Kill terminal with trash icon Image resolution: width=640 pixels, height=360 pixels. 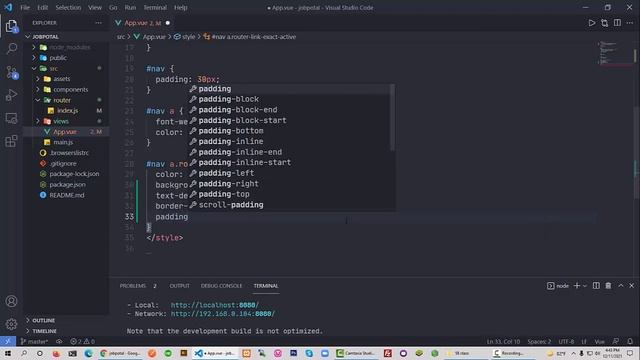click(608, 286)
